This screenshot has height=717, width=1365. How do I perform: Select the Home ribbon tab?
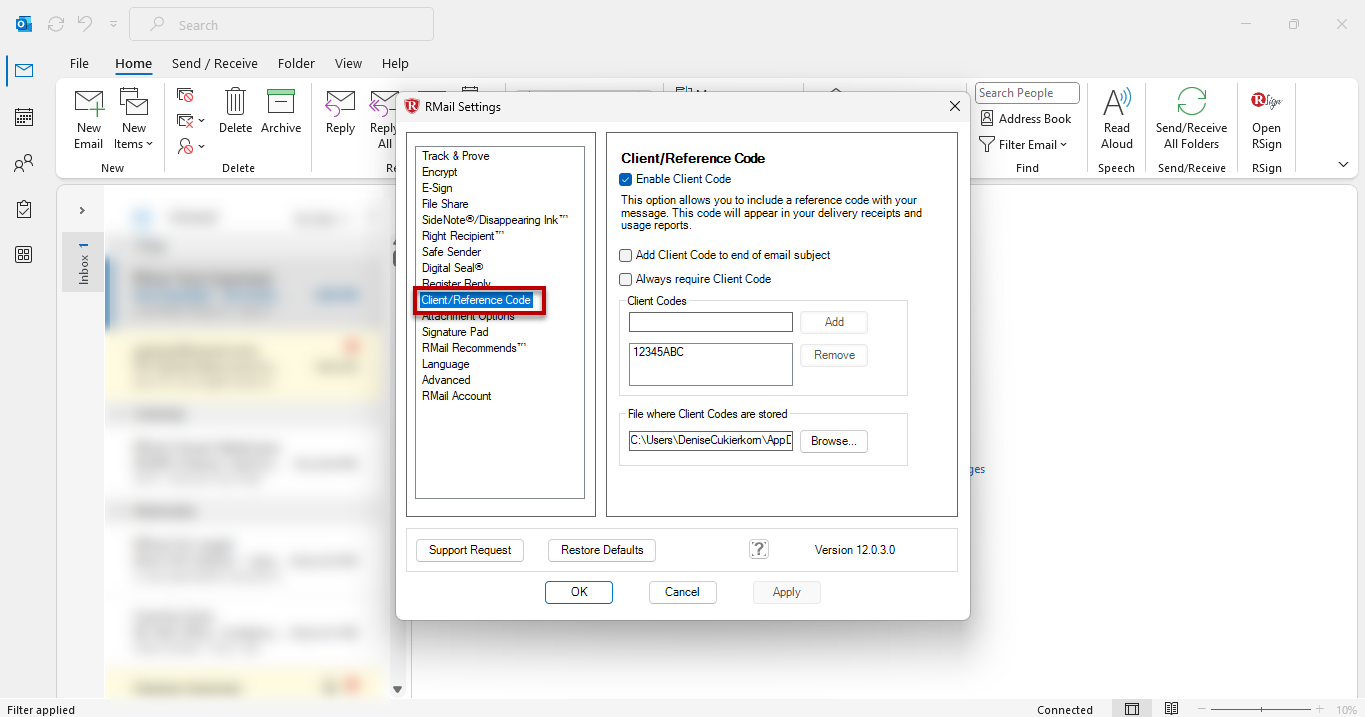pyautogui.click(x=133, y=63)
